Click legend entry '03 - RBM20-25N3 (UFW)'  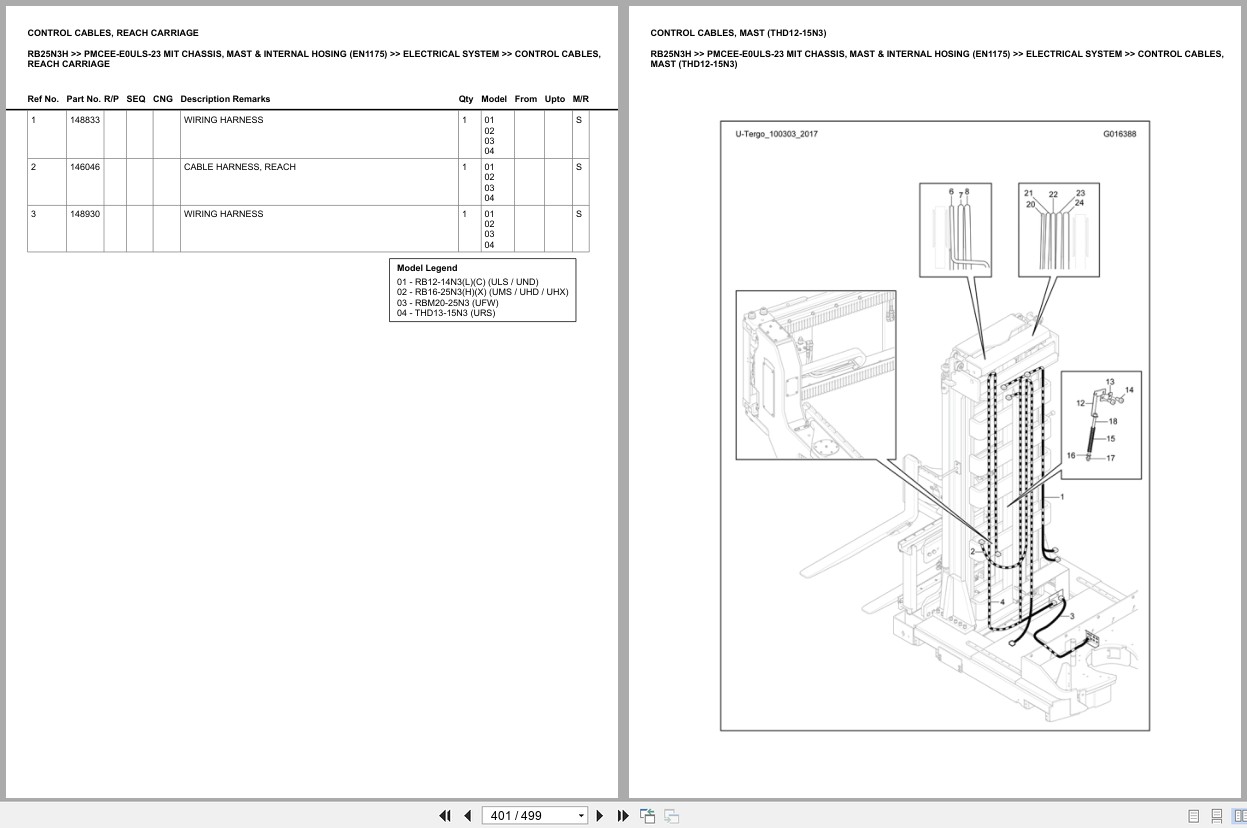pos(447,303)
